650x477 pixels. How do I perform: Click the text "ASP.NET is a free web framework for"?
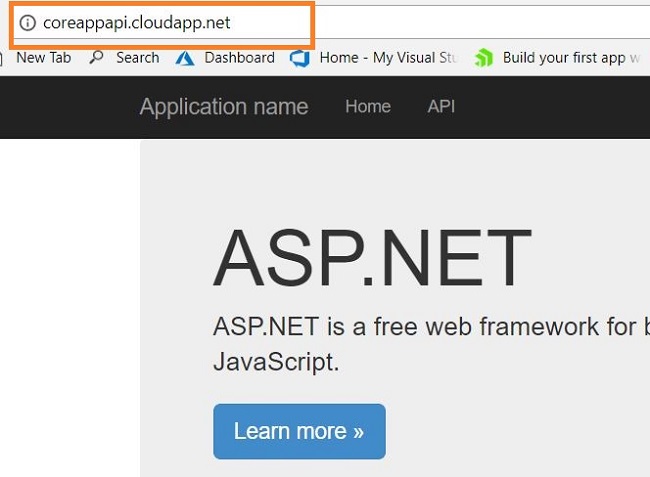click(424, 327)
